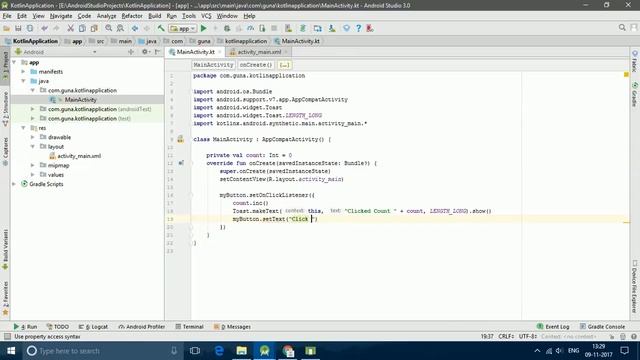Select activity_main.xml in the project tree
Viewport: 640px width, 360px height.
click(x=79, y=156)
